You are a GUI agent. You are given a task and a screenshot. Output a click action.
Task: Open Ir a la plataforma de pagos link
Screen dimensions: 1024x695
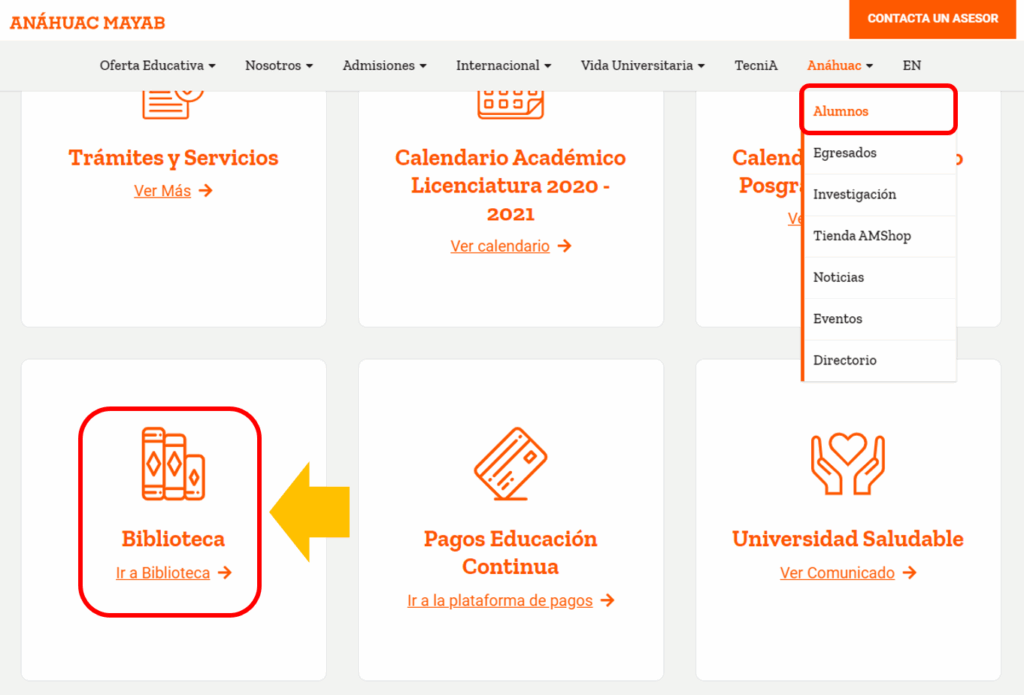point(500,601)
